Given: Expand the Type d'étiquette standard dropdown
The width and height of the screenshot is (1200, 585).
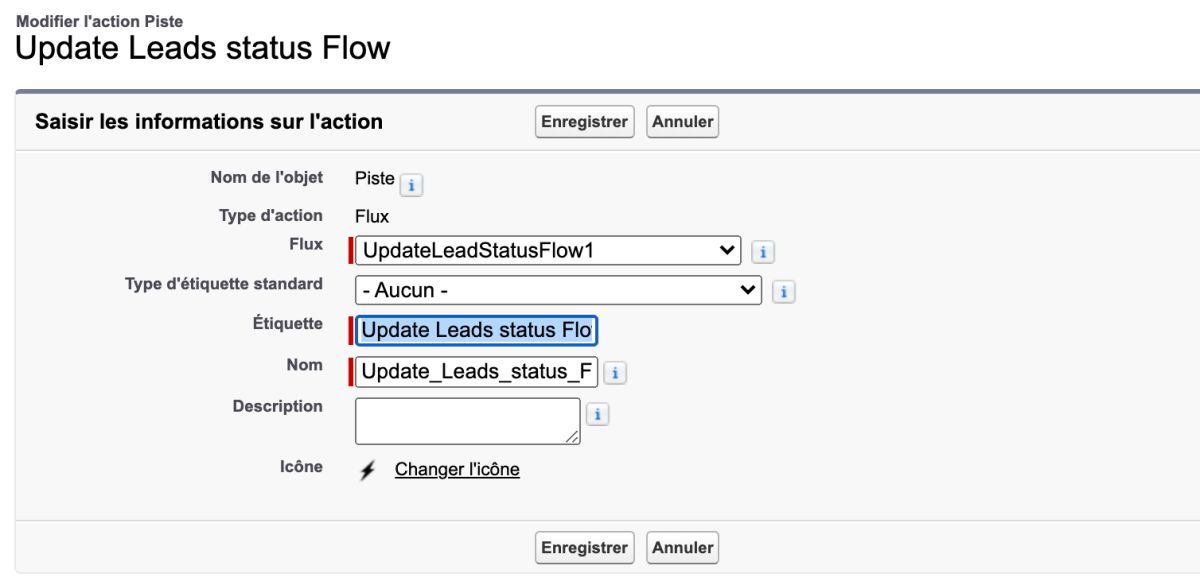Looking at the screenshot, I should click(x=558, y=290).
